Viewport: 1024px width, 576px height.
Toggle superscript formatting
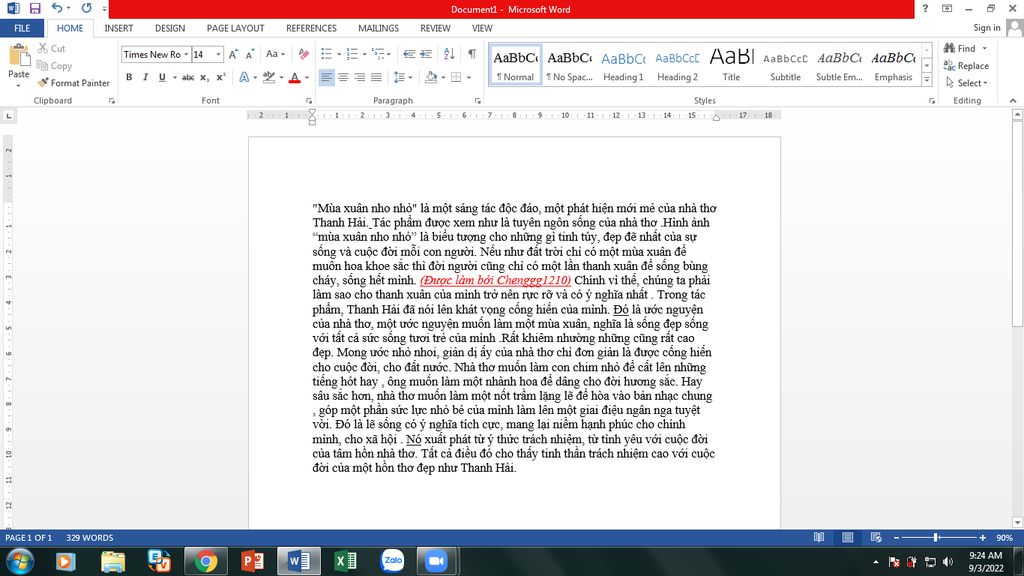coord(221,77)
